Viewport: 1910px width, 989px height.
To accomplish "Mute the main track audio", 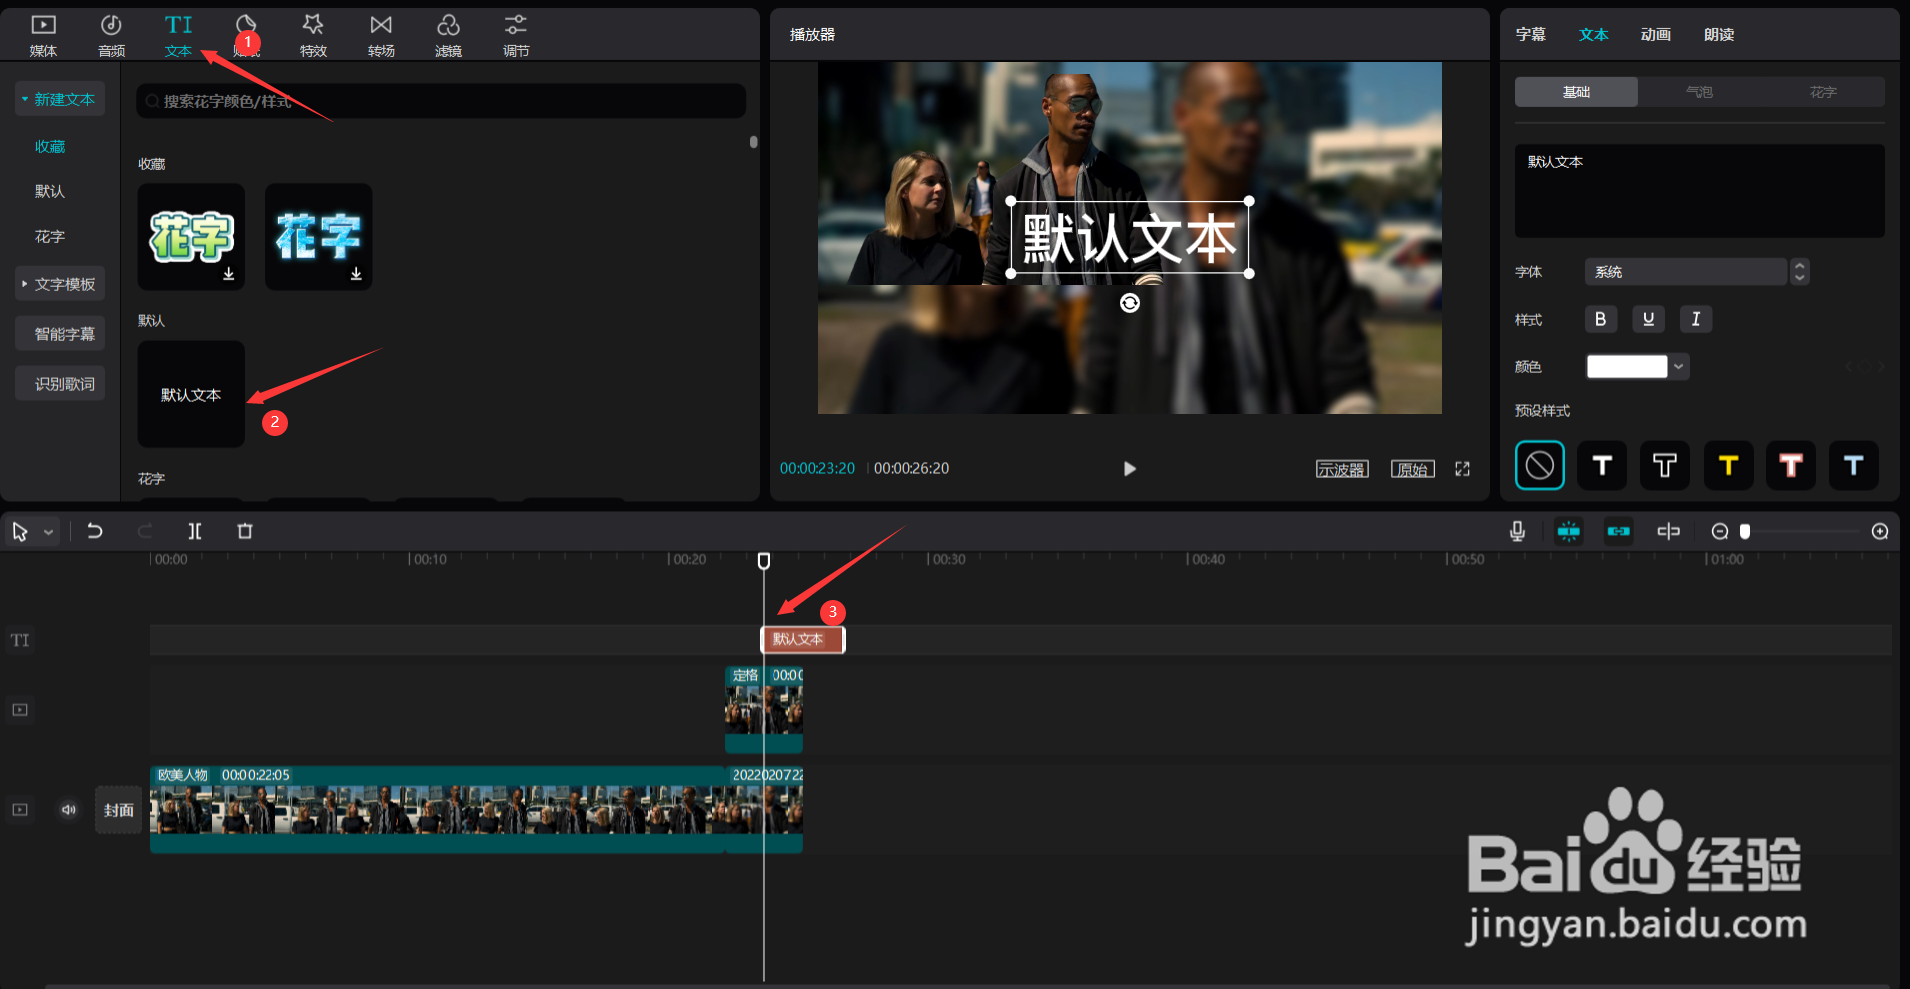I will point(69,810).
